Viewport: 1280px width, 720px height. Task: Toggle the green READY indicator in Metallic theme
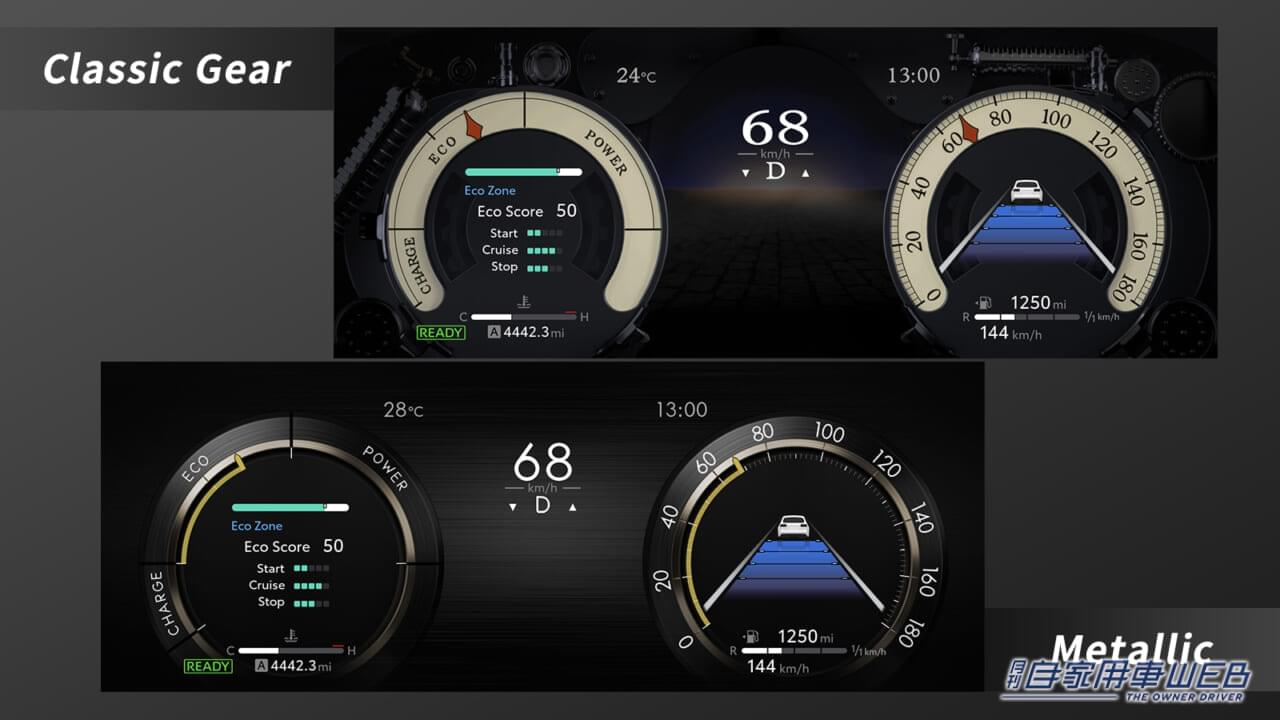(208, 667)
